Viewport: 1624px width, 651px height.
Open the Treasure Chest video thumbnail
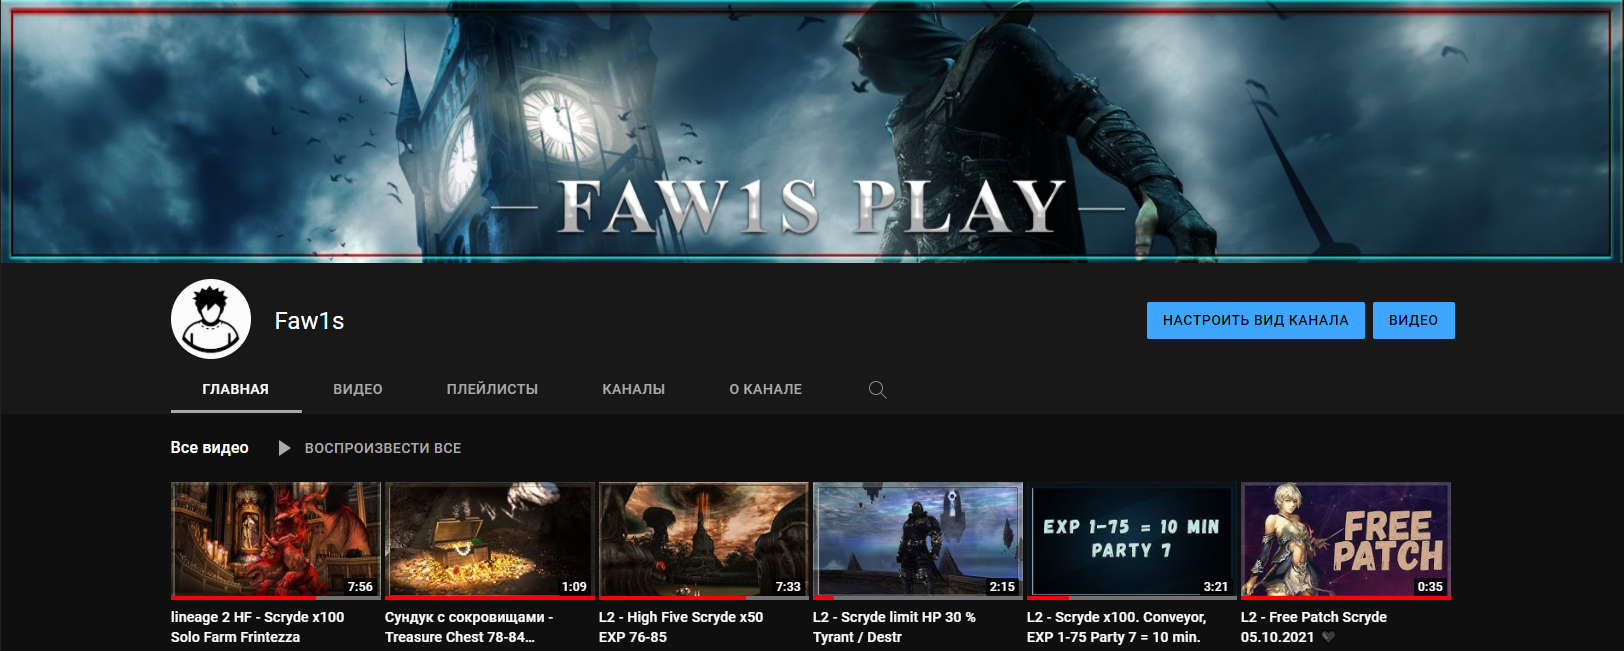click(489, 540)
